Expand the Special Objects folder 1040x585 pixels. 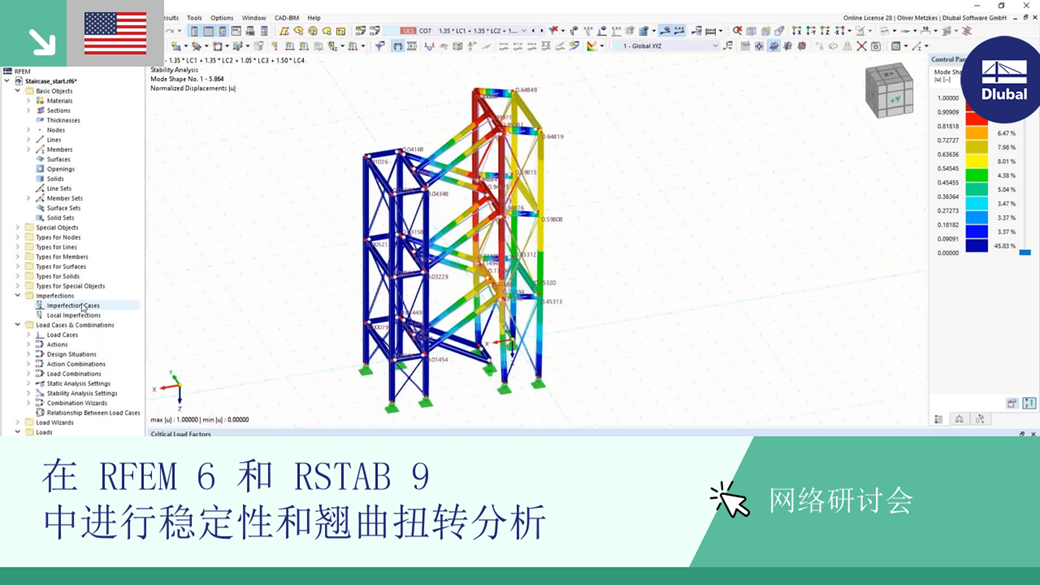(18, 228)
